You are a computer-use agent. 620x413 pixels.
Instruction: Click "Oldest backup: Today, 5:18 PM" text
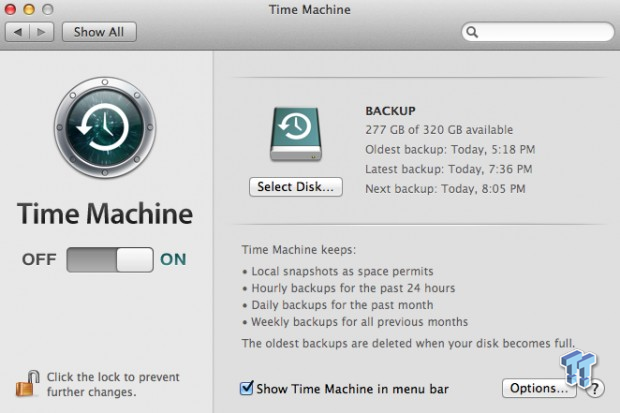450,150
